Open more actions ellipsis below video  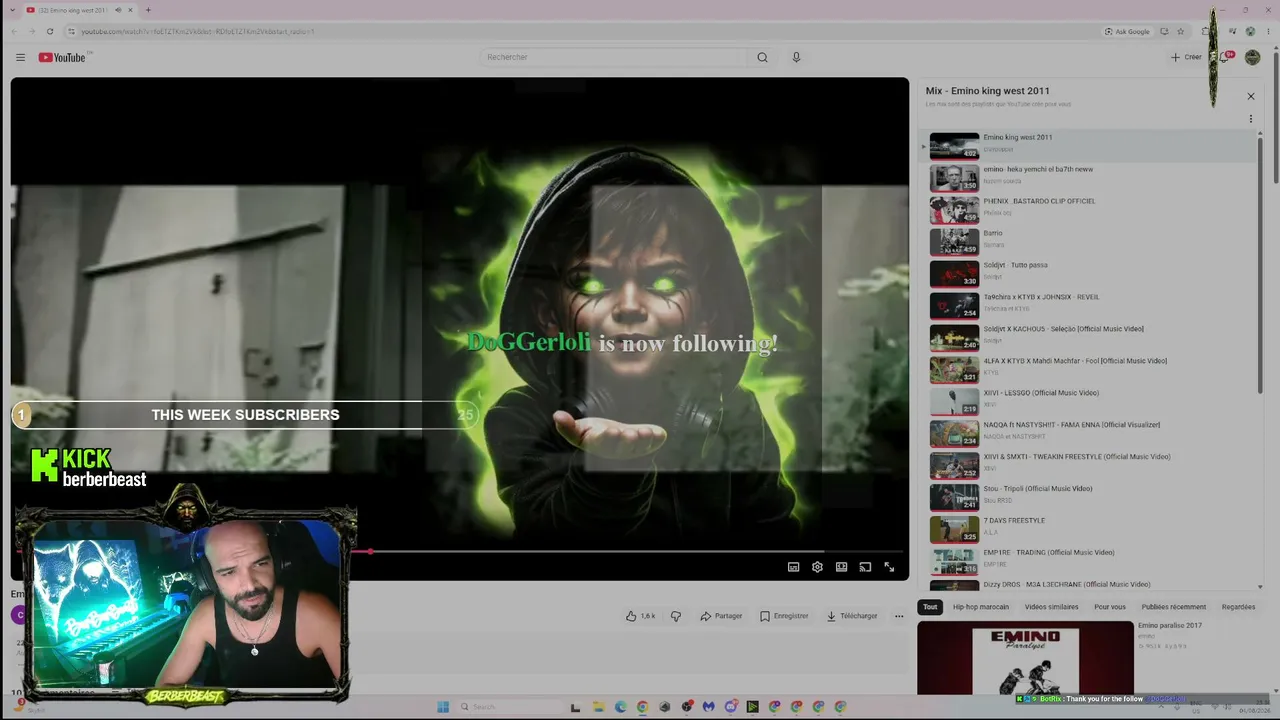pos(898,616)
